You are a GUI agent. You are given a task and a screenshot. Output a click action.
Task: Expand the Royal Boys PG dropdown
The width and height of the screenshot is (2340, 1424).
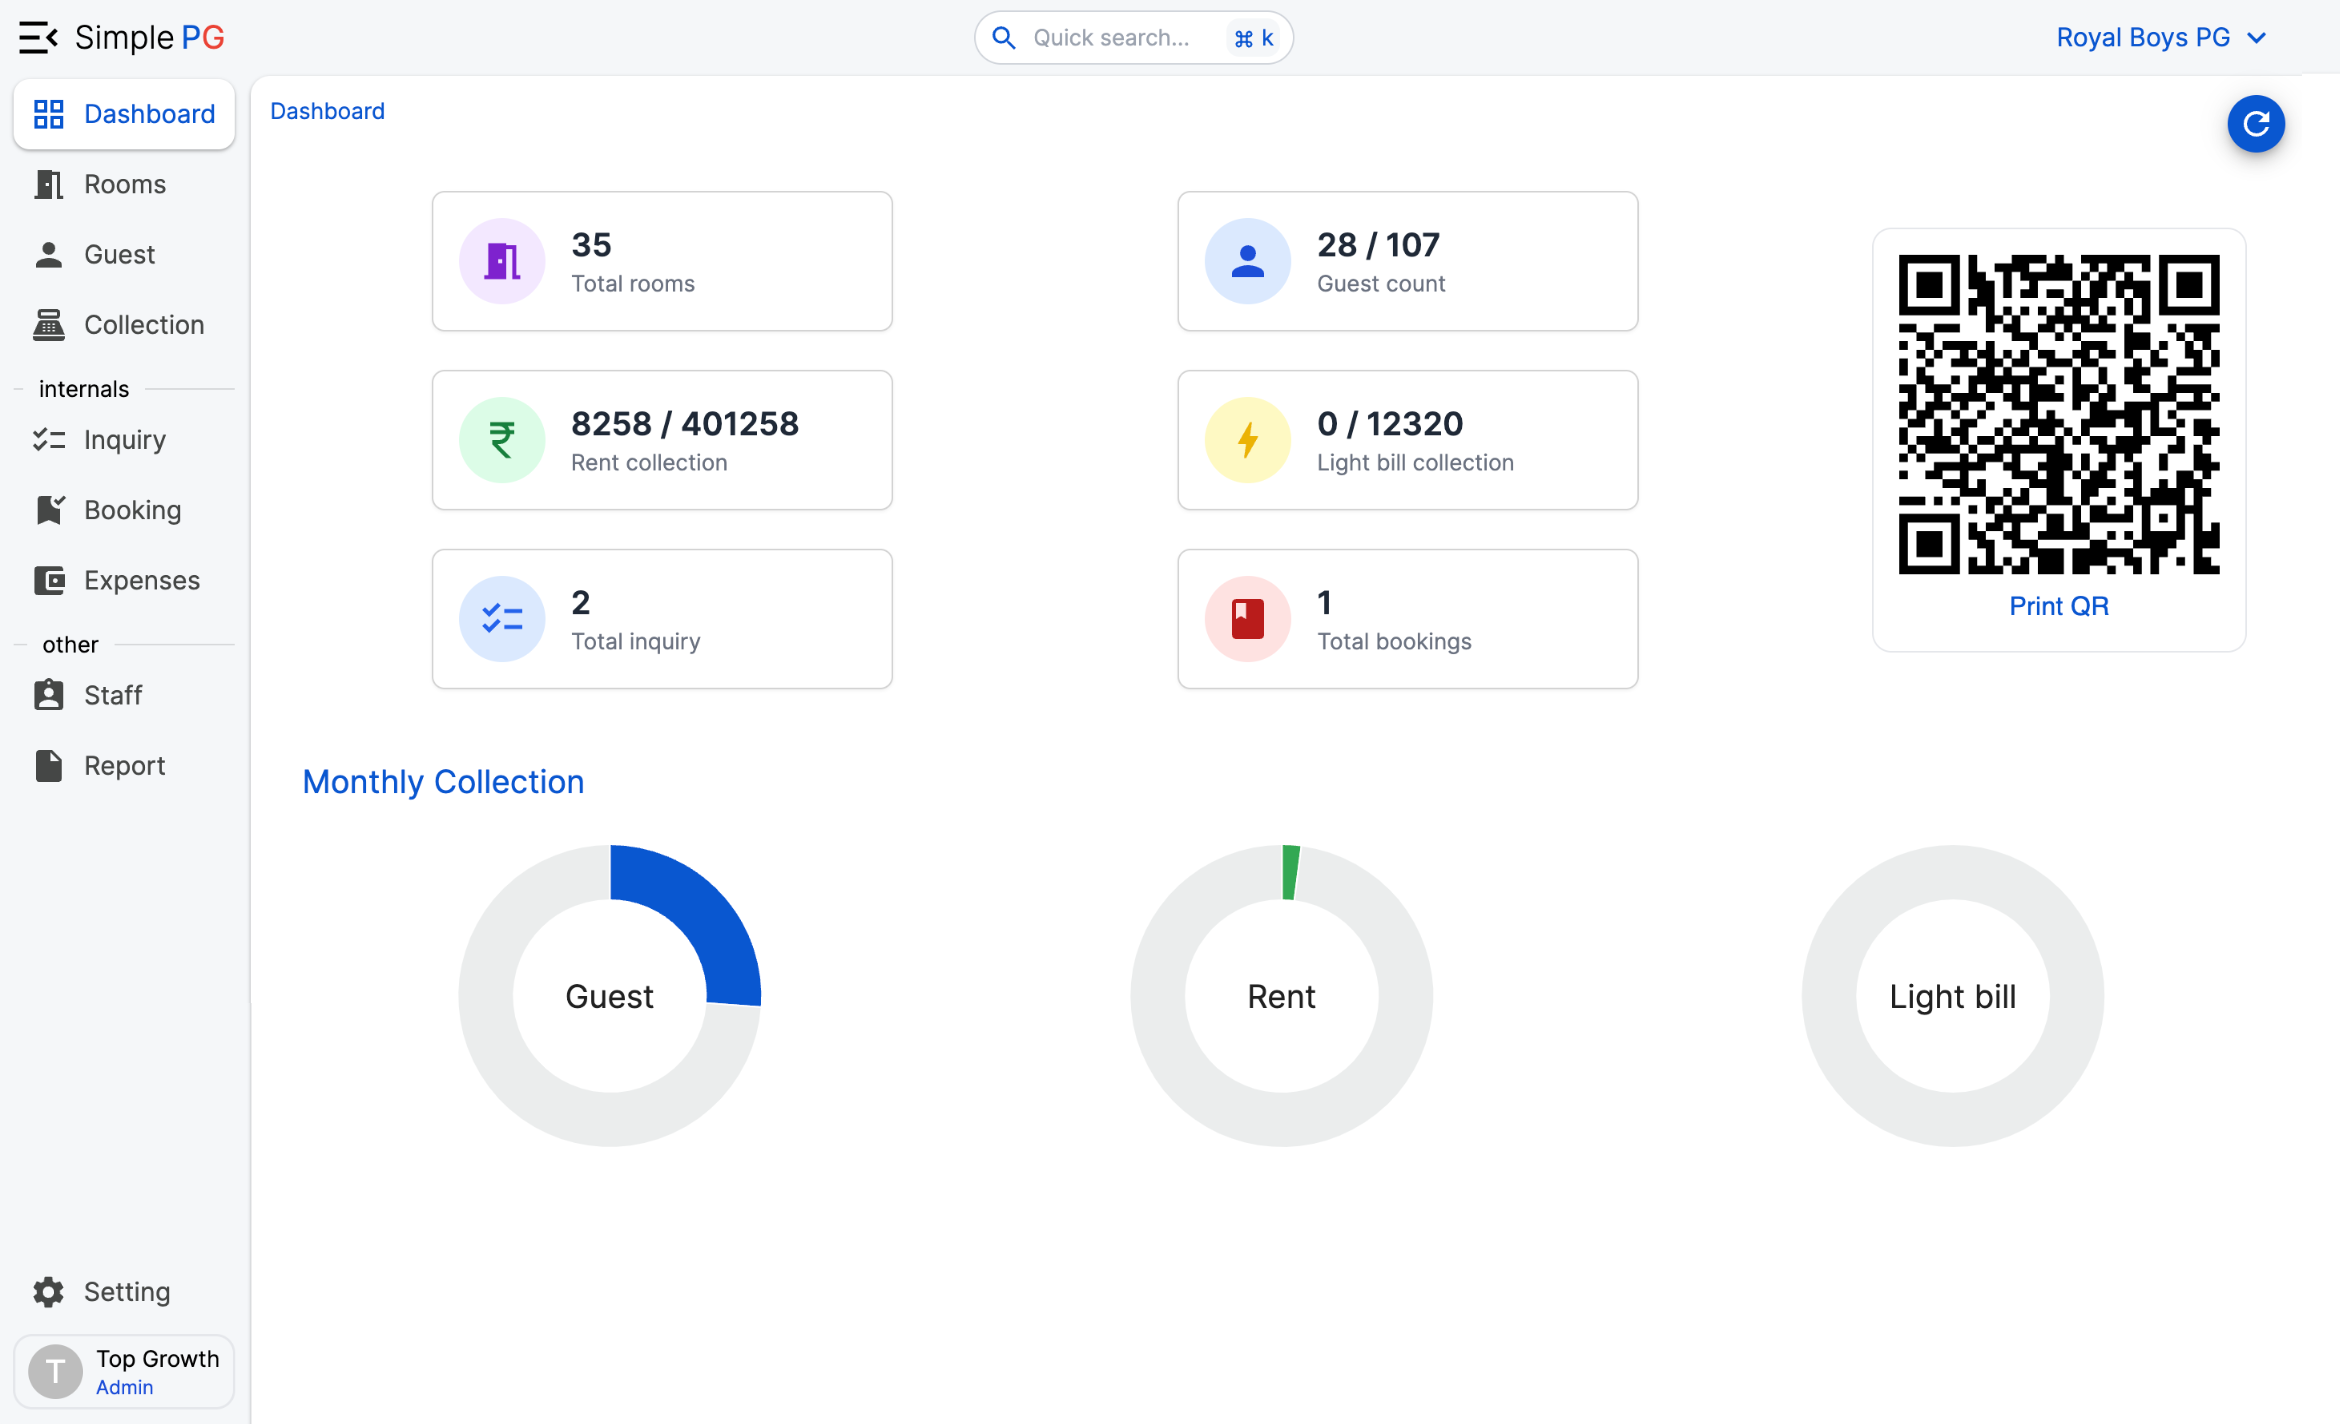[x=2160, y=38]
